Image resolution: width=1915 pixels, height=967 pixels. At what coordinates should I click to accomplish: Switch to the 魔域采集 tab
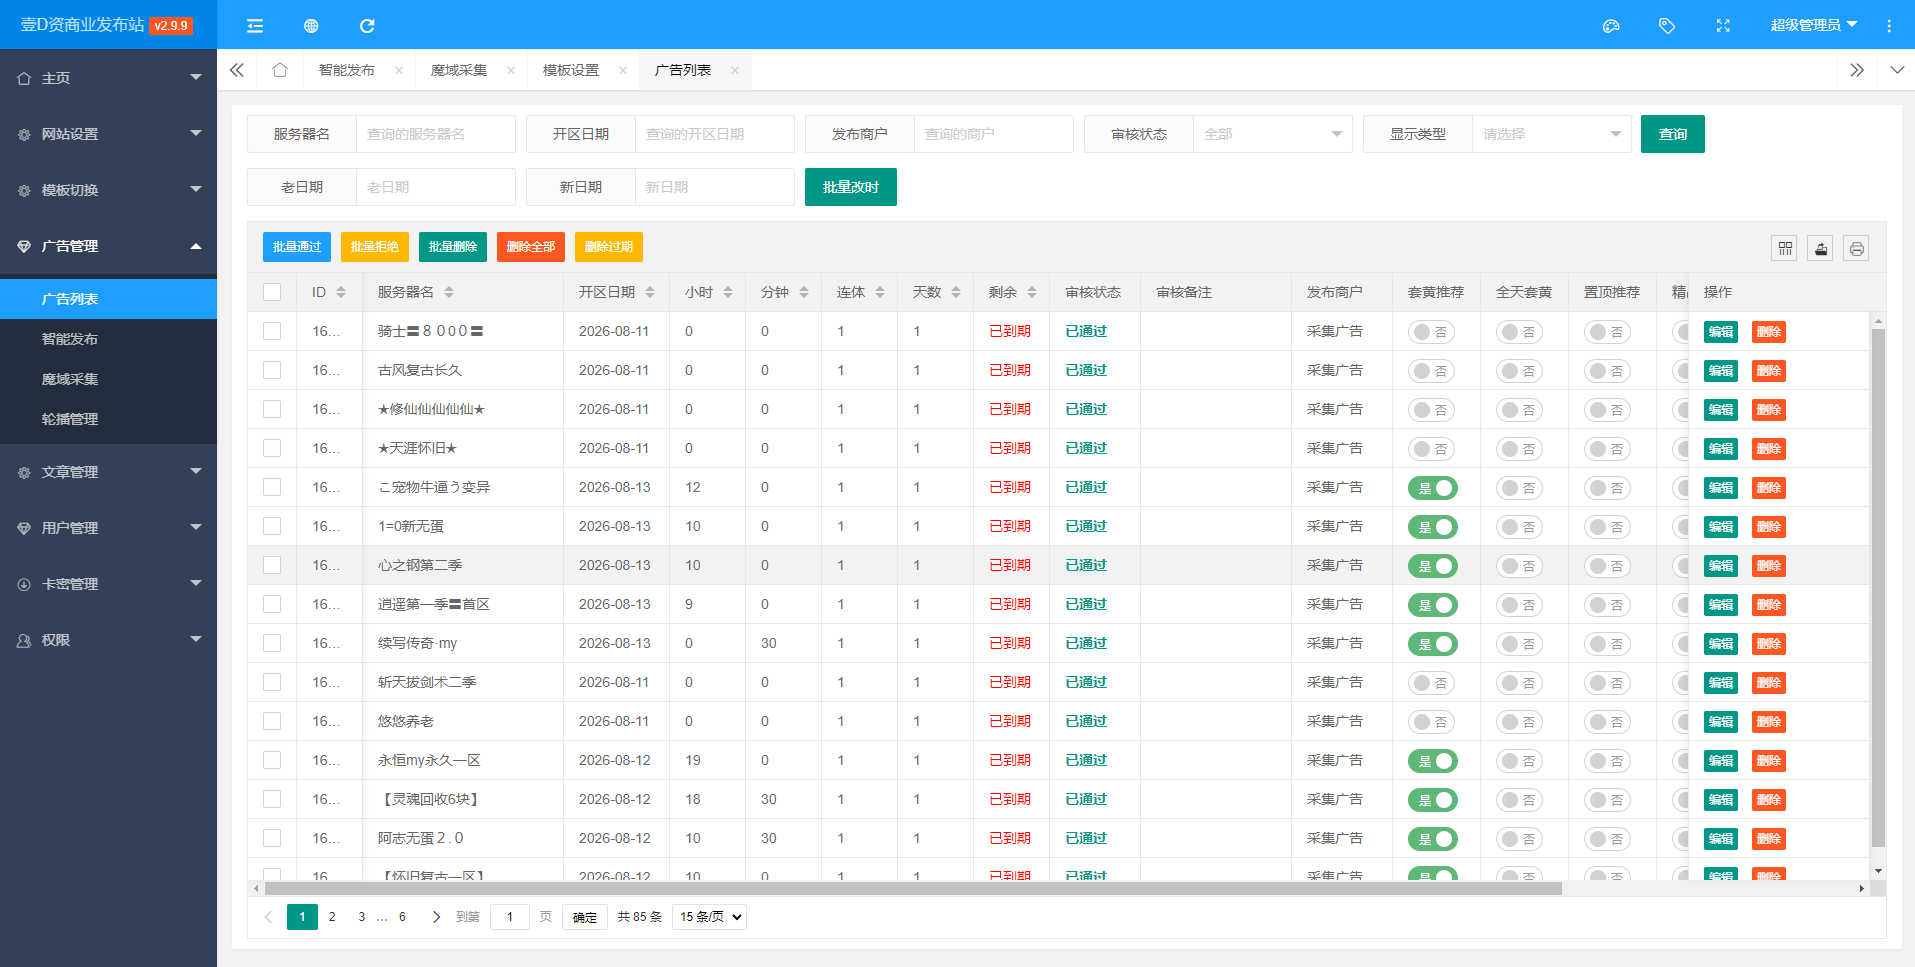[x=459, y=70]
